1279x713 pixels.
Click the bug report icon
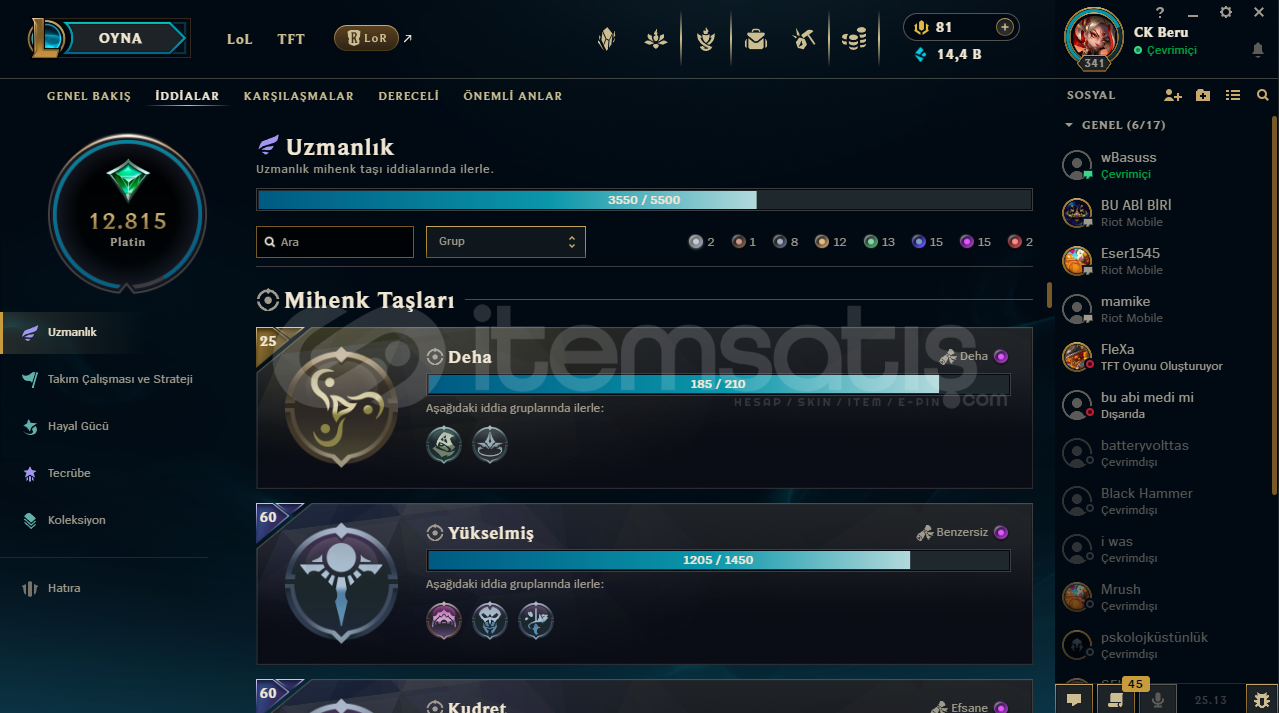click(1262, 700)
